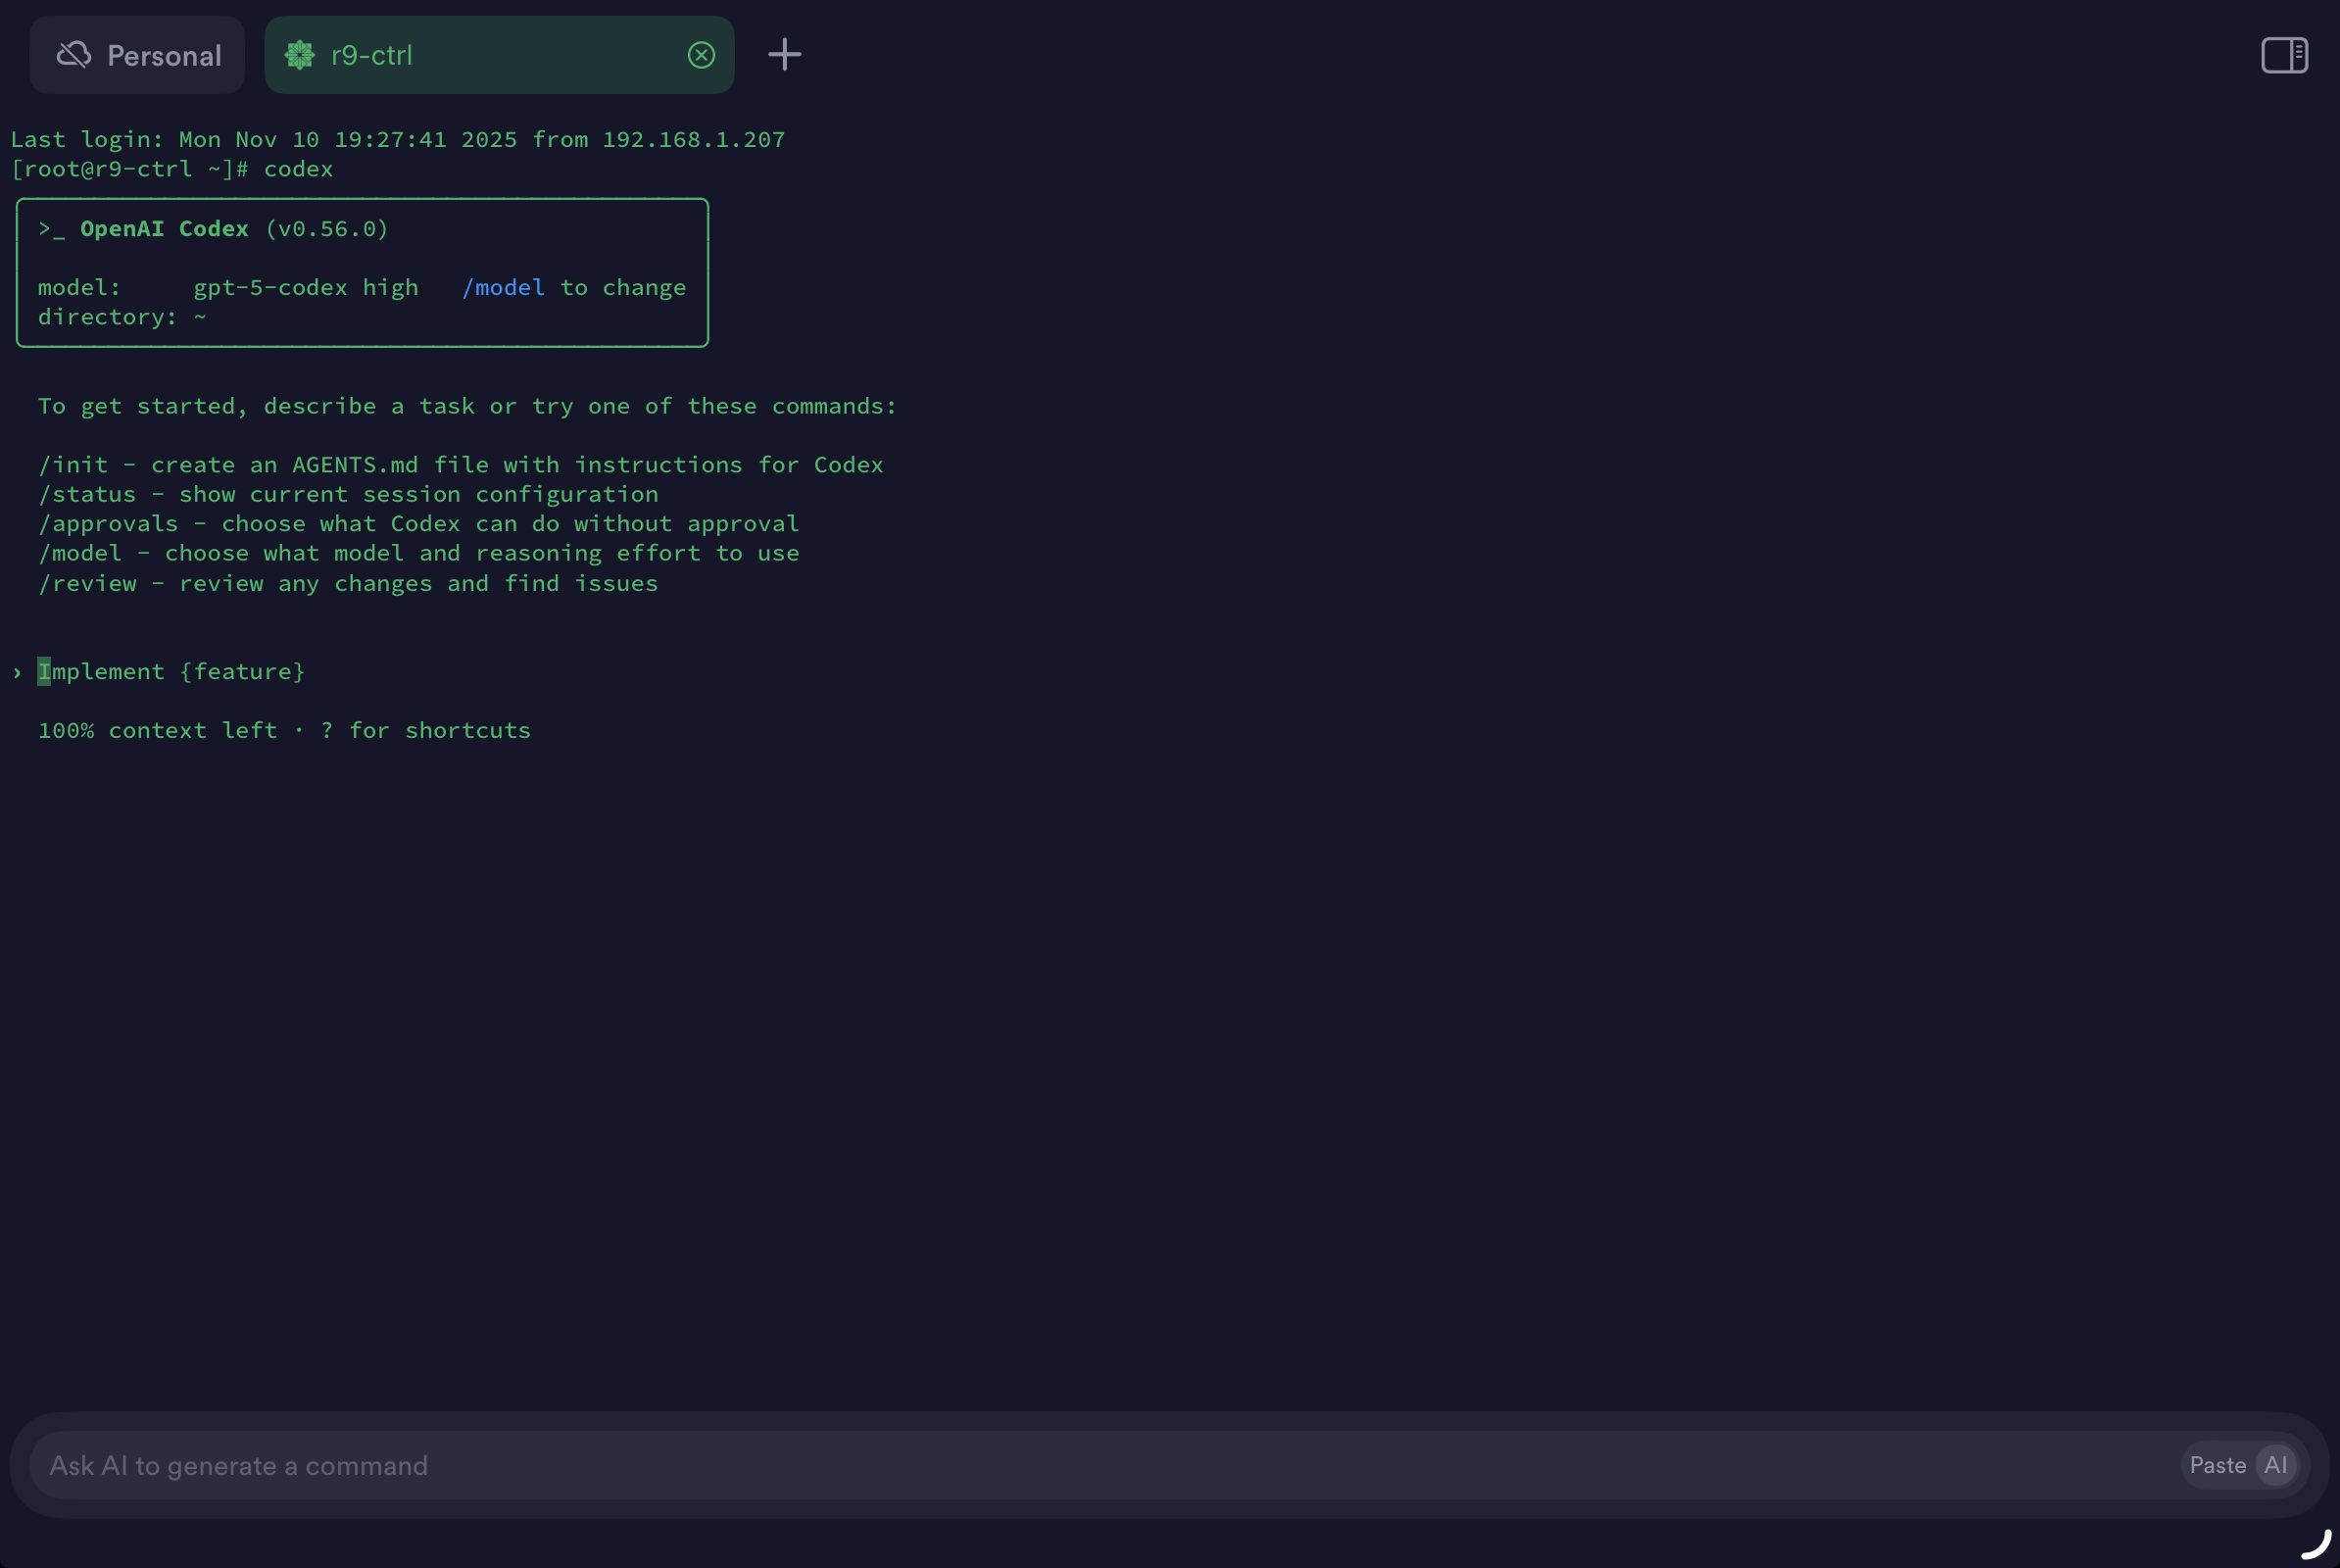
Task: Click the cloud-off icon on Personal tab
Action: pyautogui.click(x=74, y=55)
